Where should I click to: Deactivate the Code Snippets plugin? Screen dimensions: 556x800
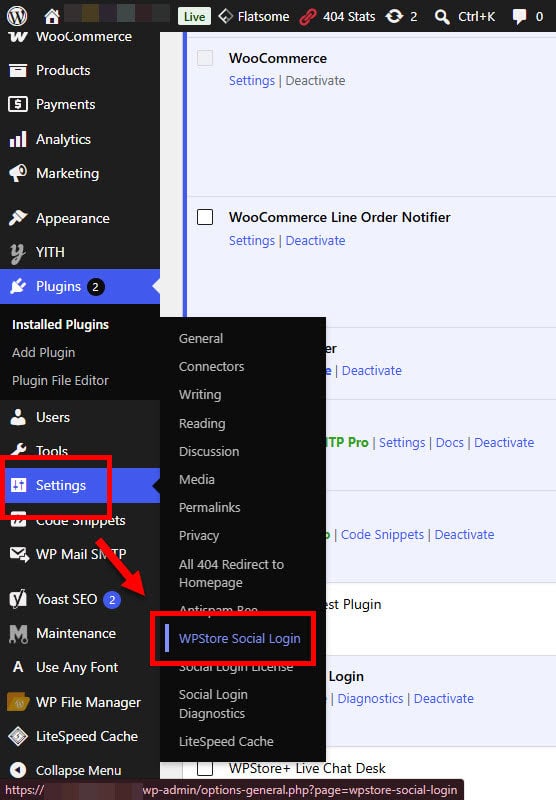coord(464,534)
